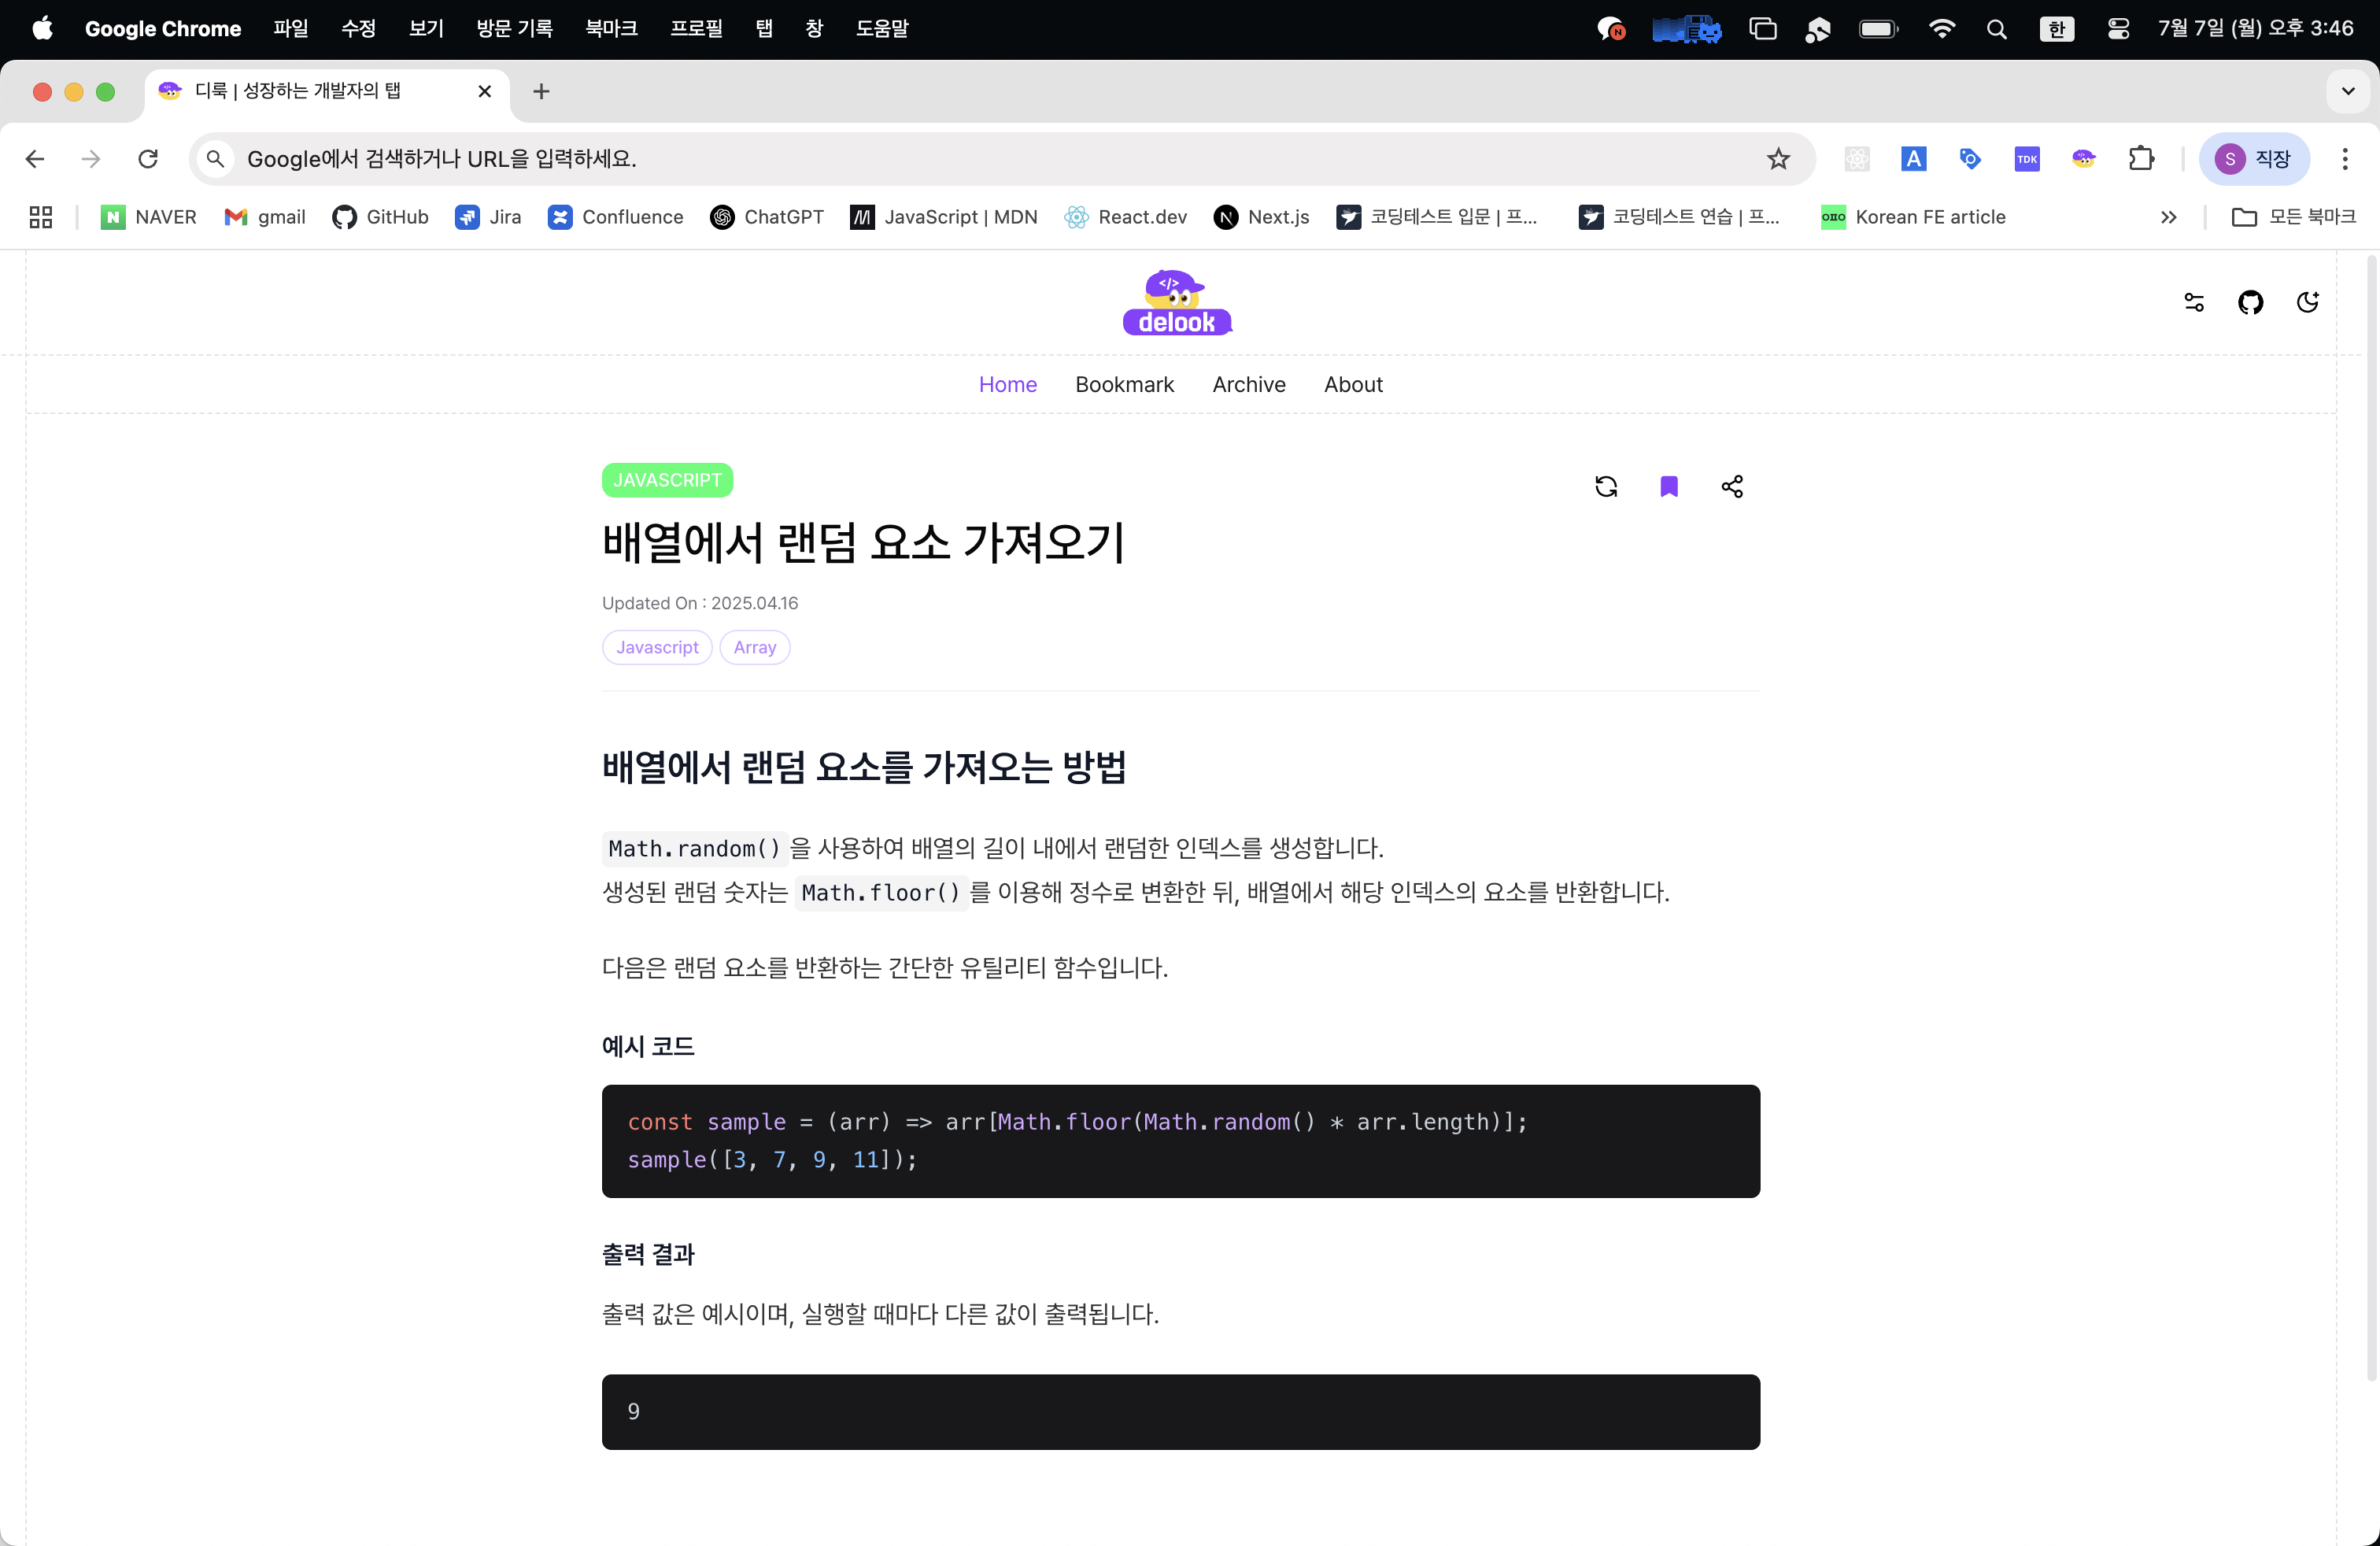Toggle dark mode moon icon
The image size is (2380, 1546).
click(2307, 302)
